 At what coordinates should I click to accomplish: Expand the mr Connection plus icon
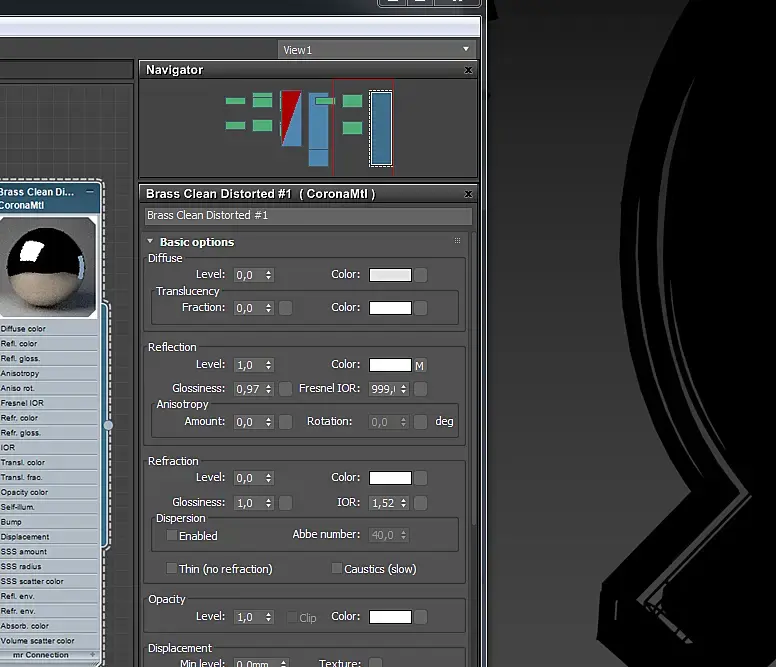pyautogui.click(x=92, y=654)
